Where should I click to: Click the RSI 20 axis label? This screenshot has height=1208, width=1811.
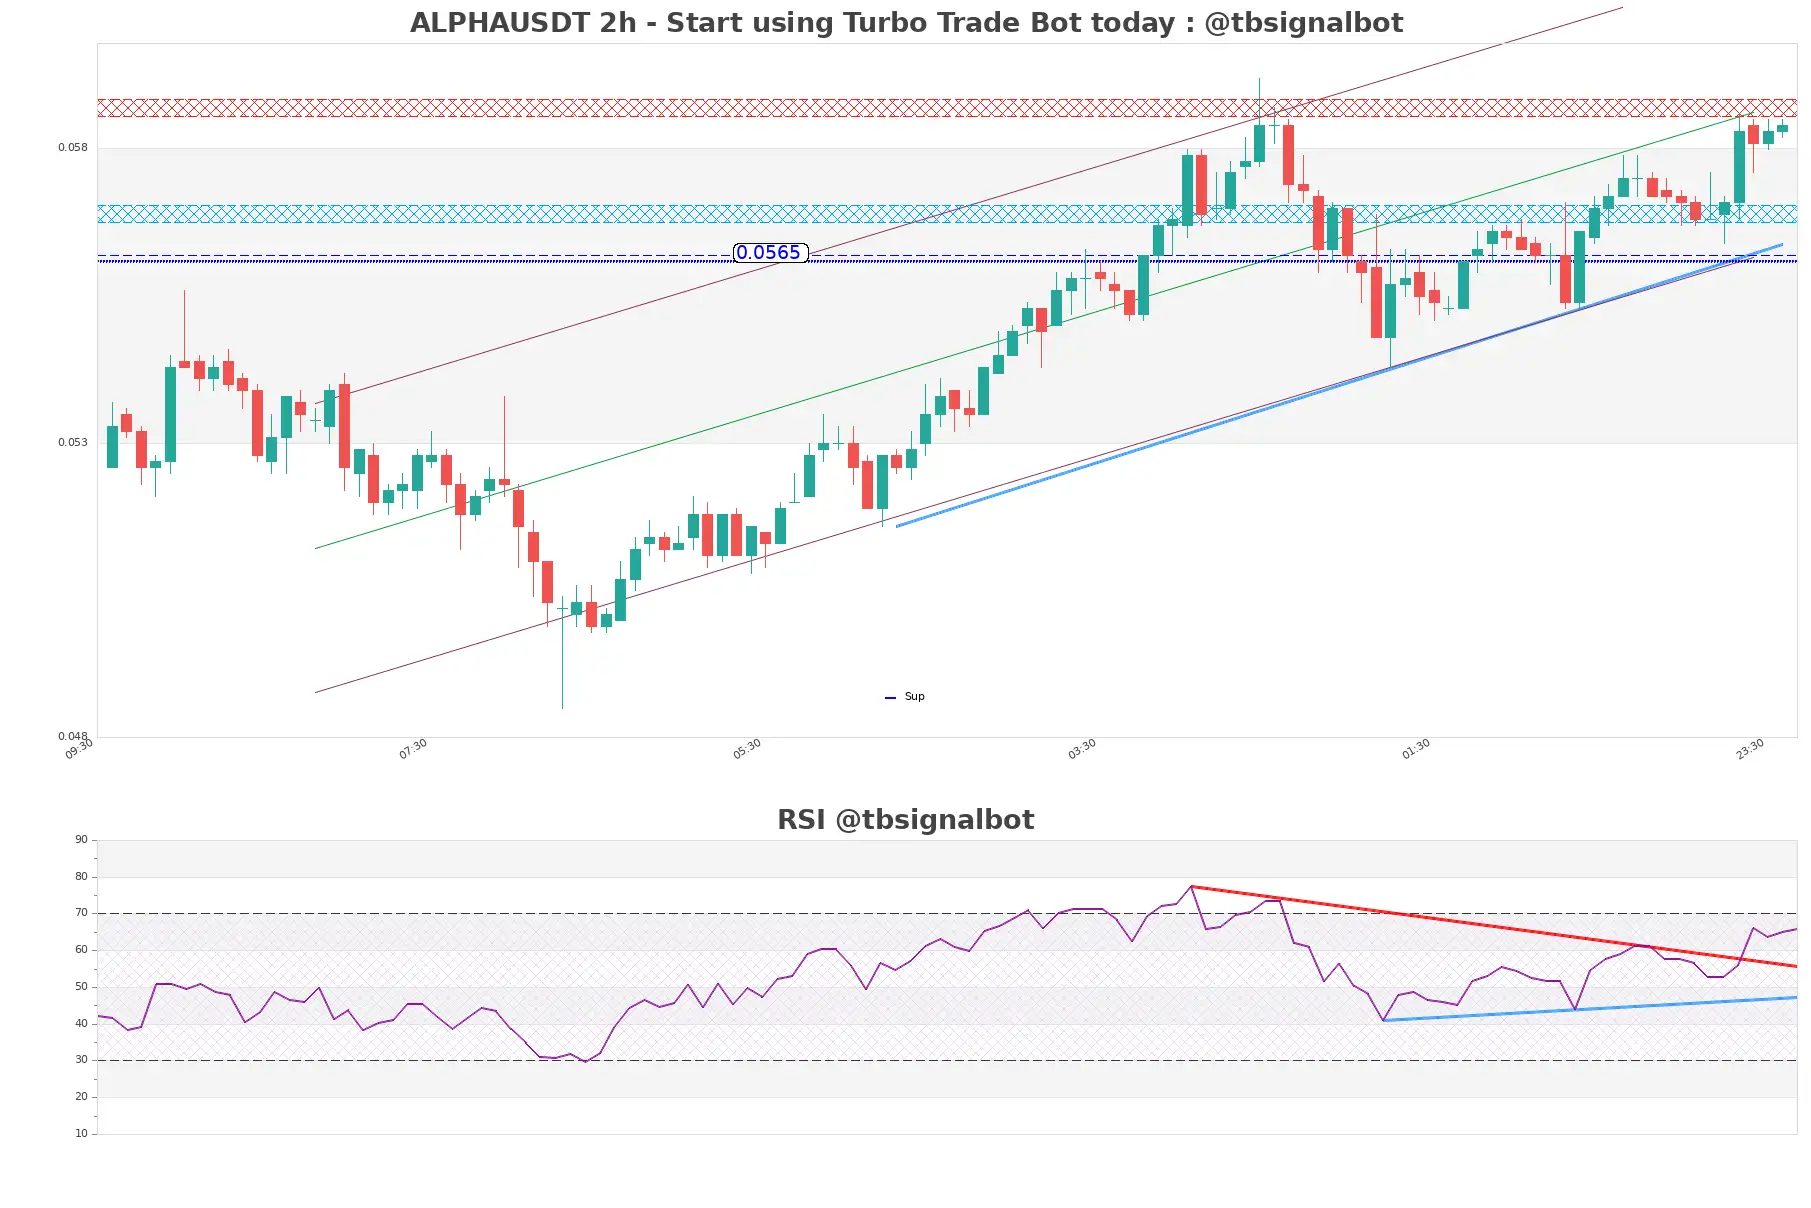click(x=81, y=1097)
